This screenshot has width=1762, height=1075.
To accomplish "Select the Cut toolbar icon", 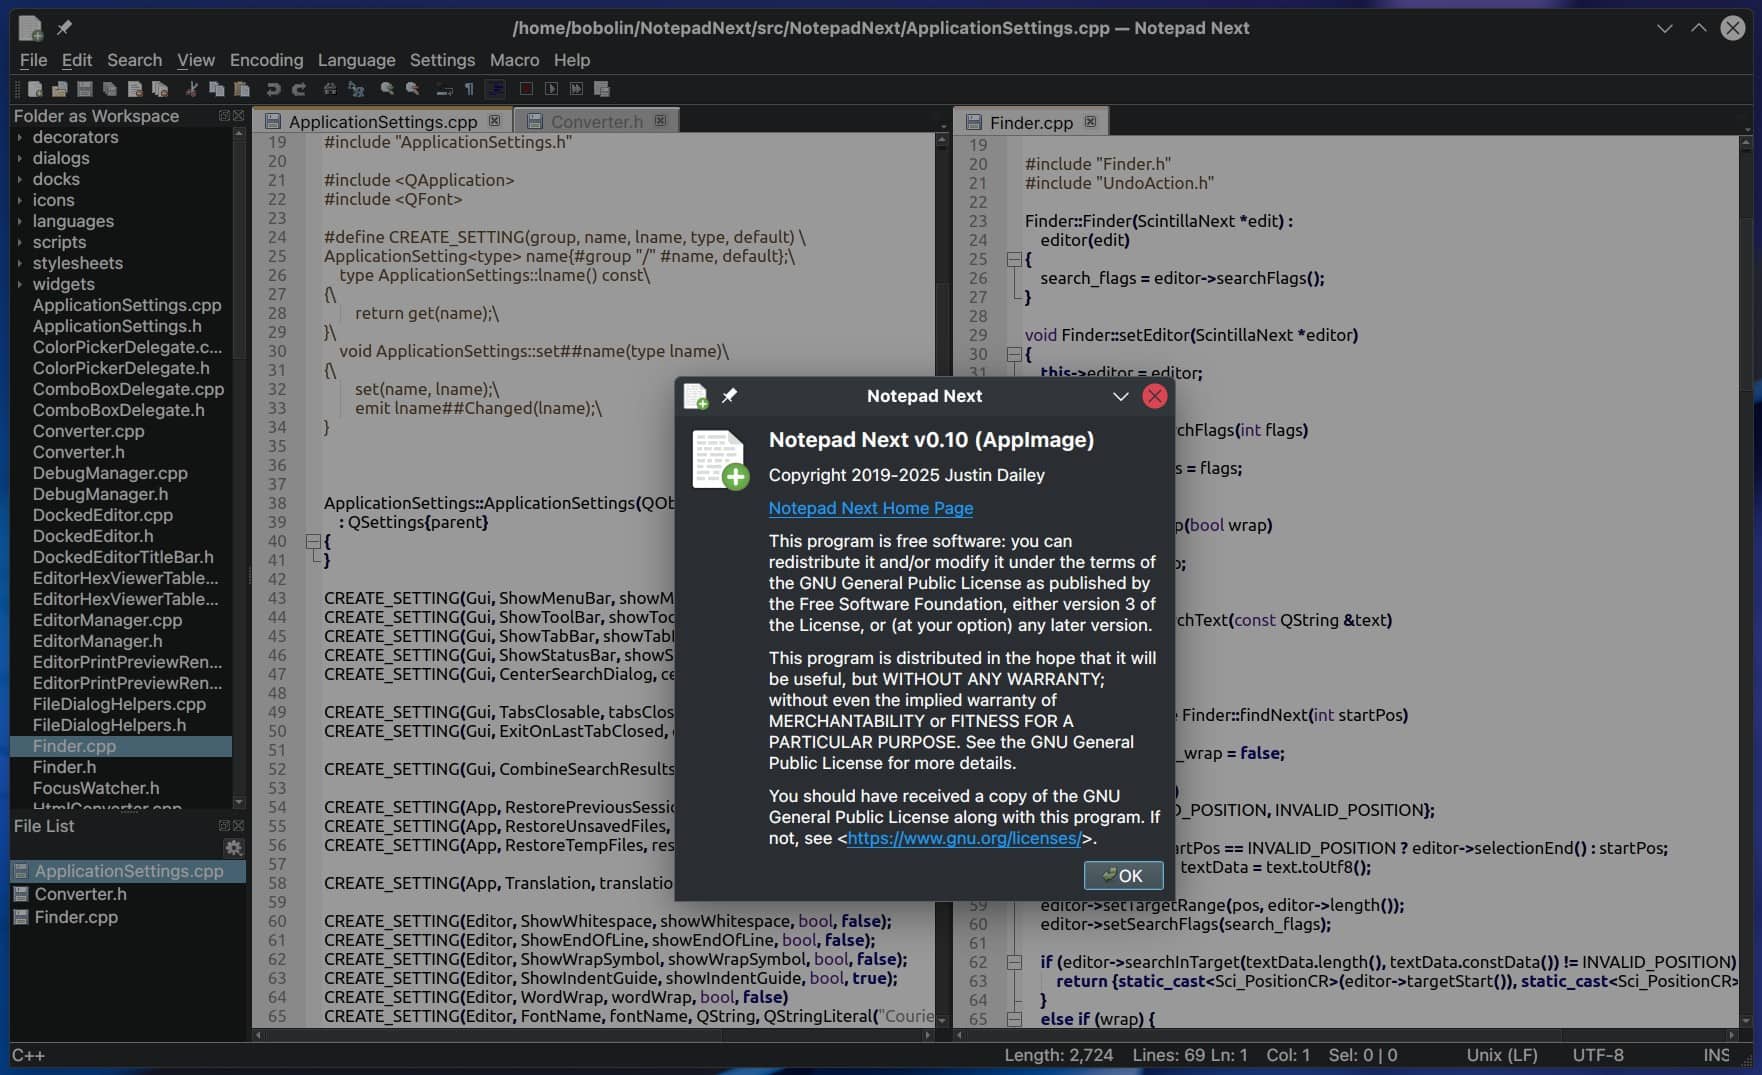I will pyautogui.click(x=191, y=89).
